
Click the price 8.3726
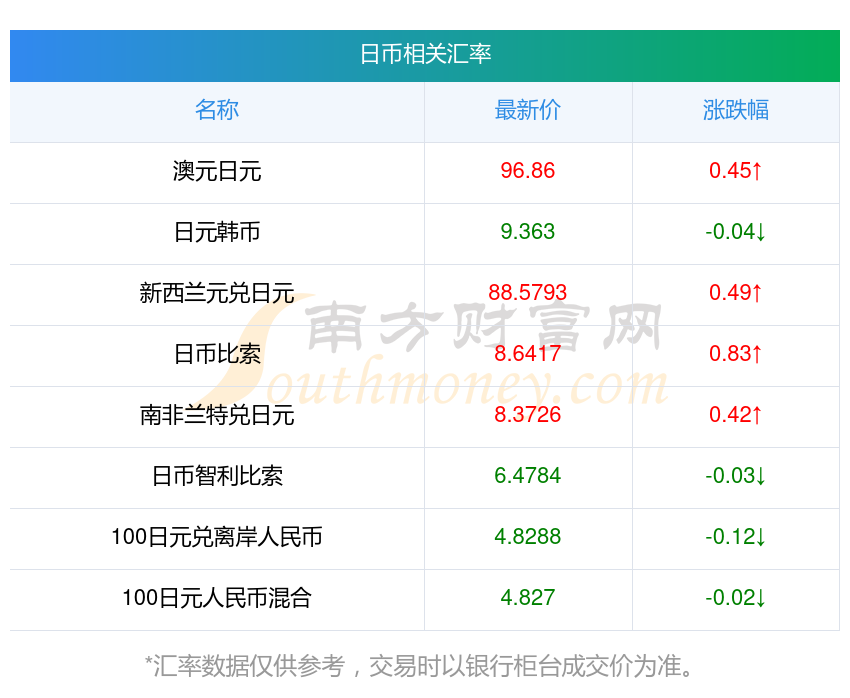(527, 415)
